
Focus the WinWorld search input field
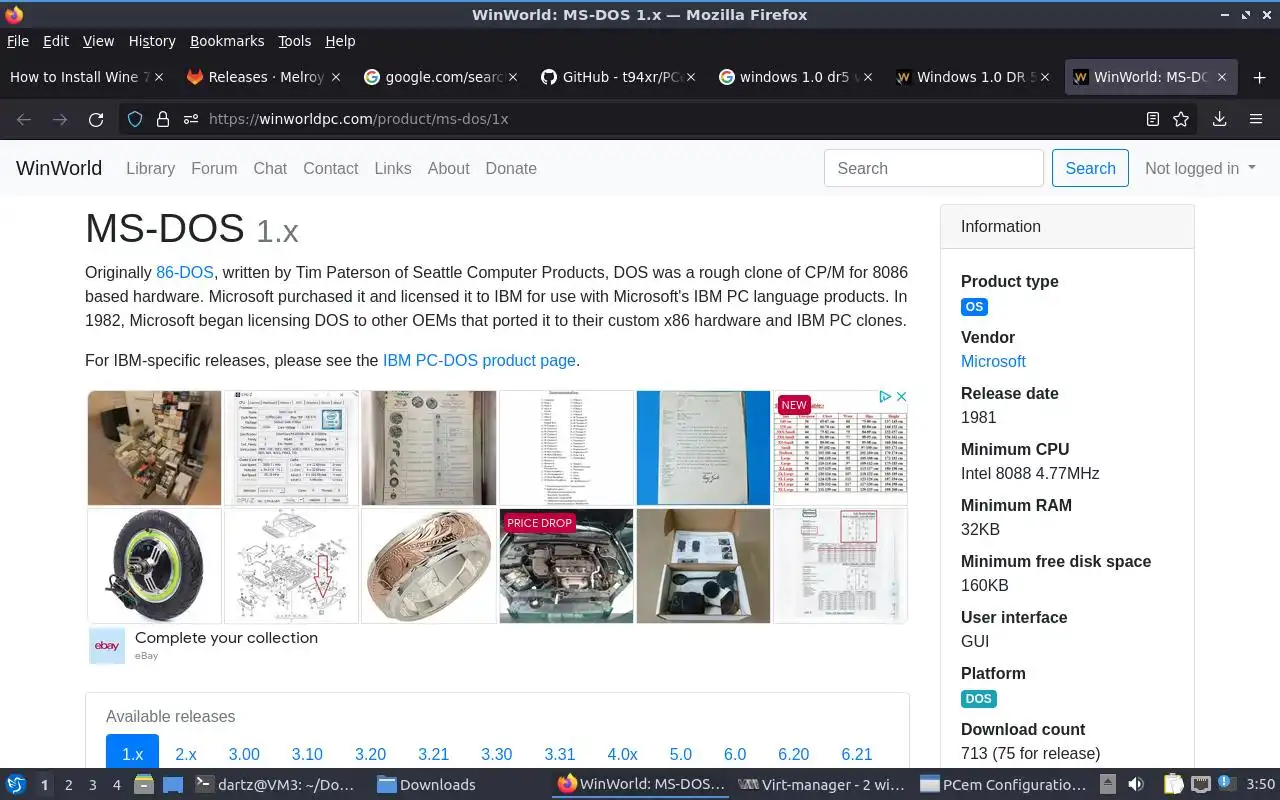point(934,168)
